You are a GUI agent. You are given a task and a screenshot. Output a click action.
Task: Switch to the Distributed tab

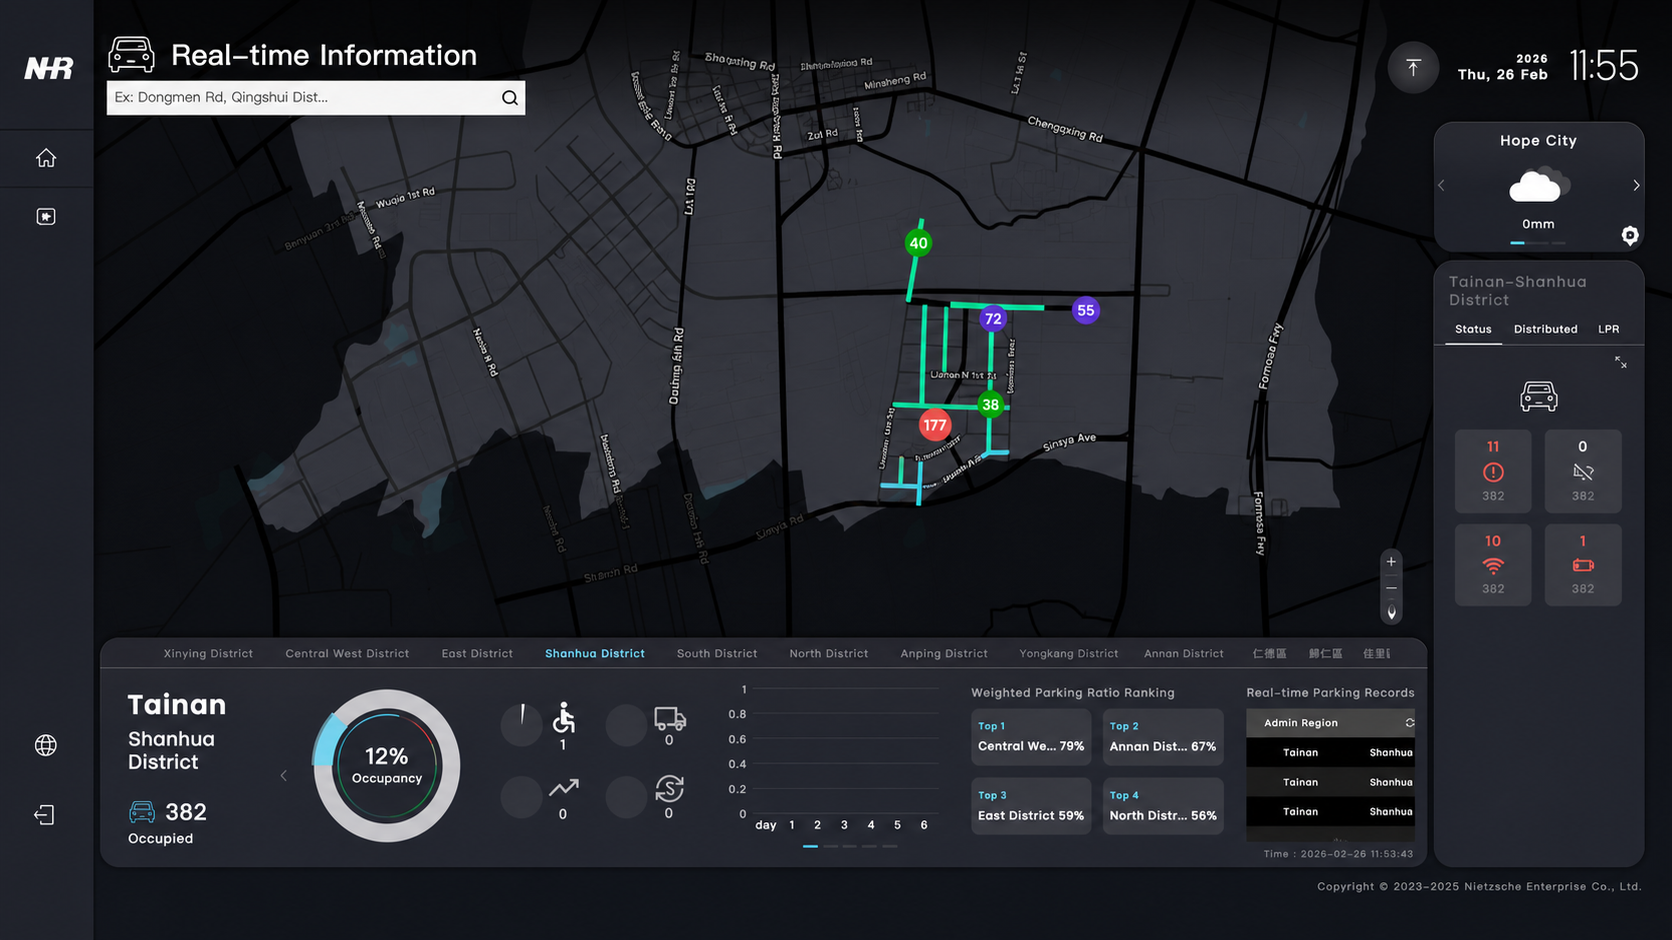[x=1545, y=329]
